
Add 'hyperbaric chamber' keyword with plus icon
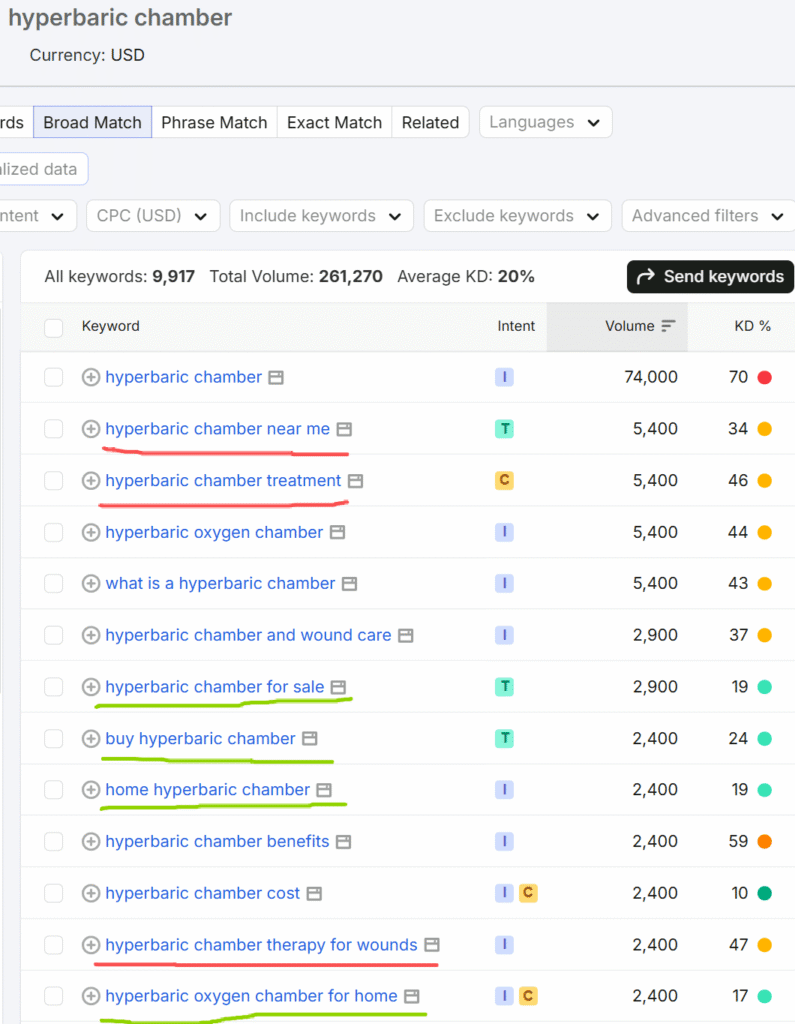coord(91,377)
